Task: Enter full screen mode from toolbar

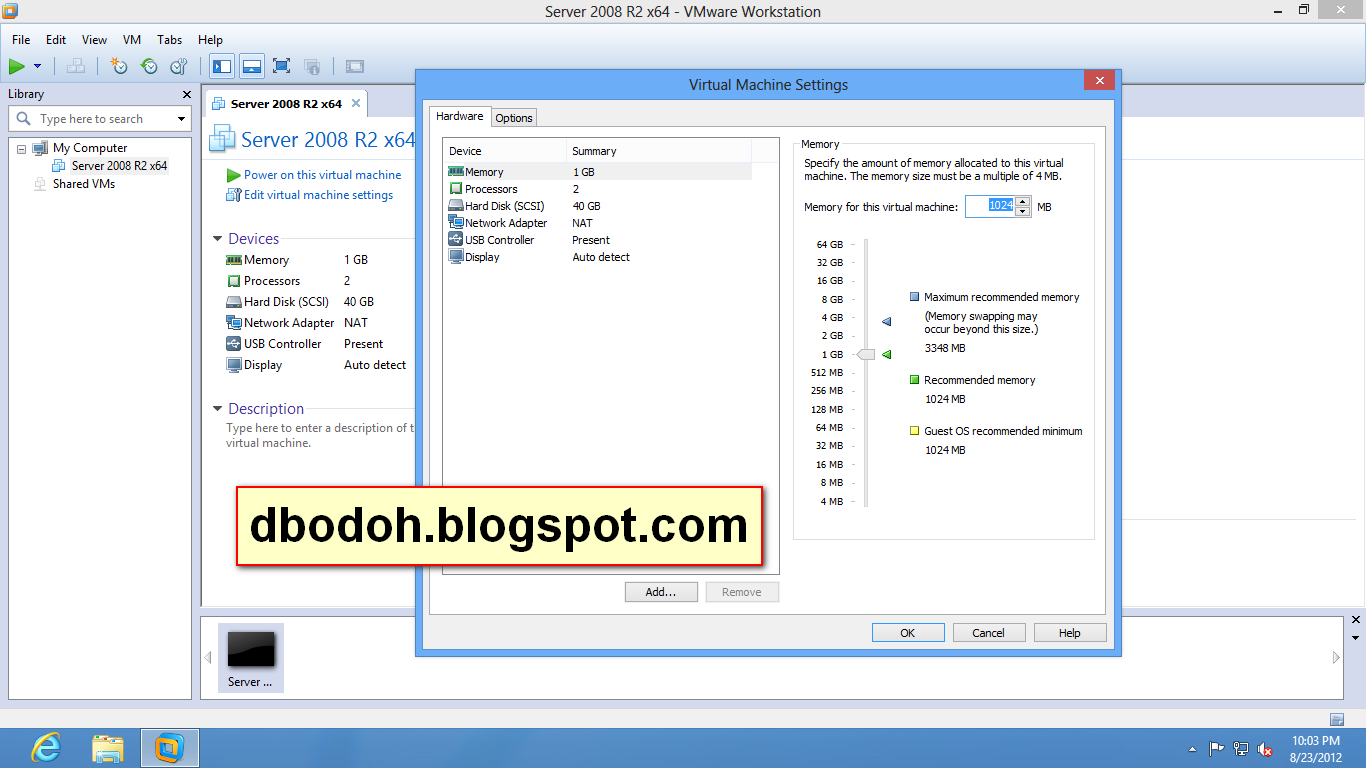Action: pyautogui.click(x=282, y=66)
